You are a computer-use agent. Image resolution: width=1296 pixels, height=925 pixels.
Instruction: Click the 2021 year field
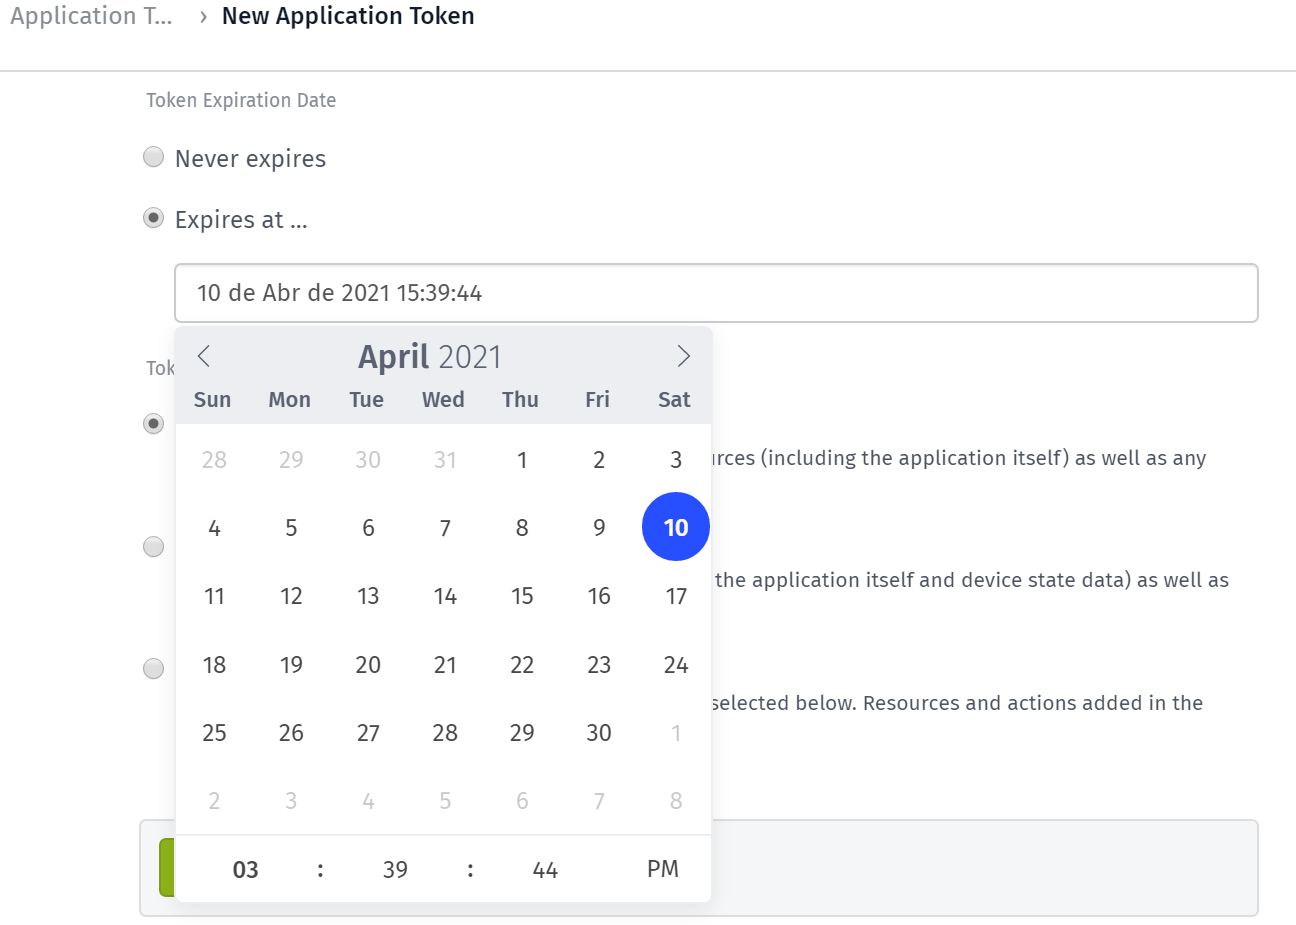(x=470, y=357)
